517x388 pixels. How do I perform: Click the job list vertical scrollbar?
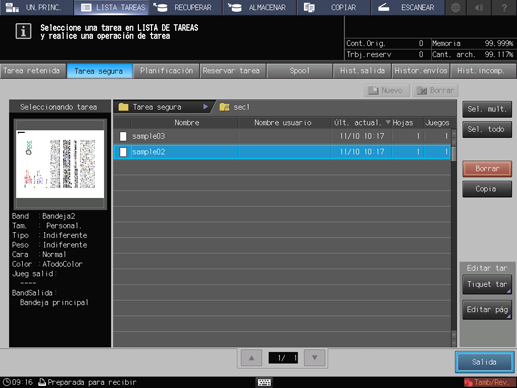coord(454,238)
